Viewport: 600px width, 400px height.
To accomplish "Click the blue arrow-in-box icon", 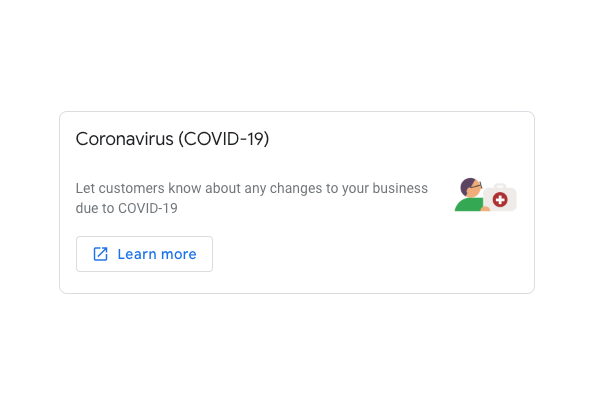I will point(101,254).
